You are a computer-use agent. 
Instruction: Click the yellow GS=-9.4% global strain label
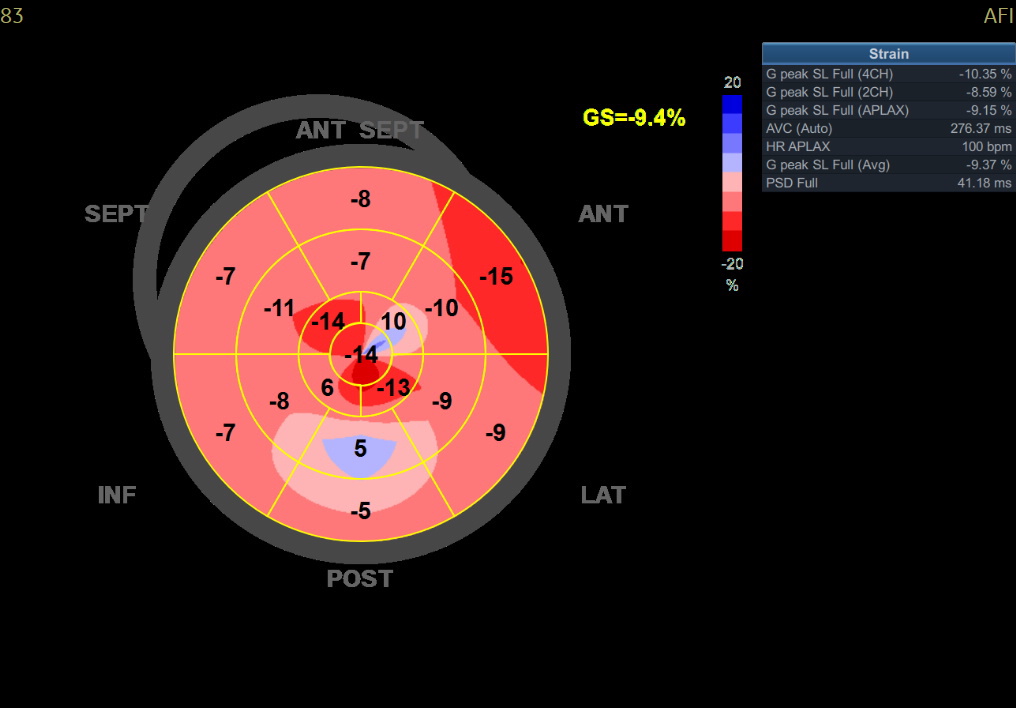click(x=634, y=118)
